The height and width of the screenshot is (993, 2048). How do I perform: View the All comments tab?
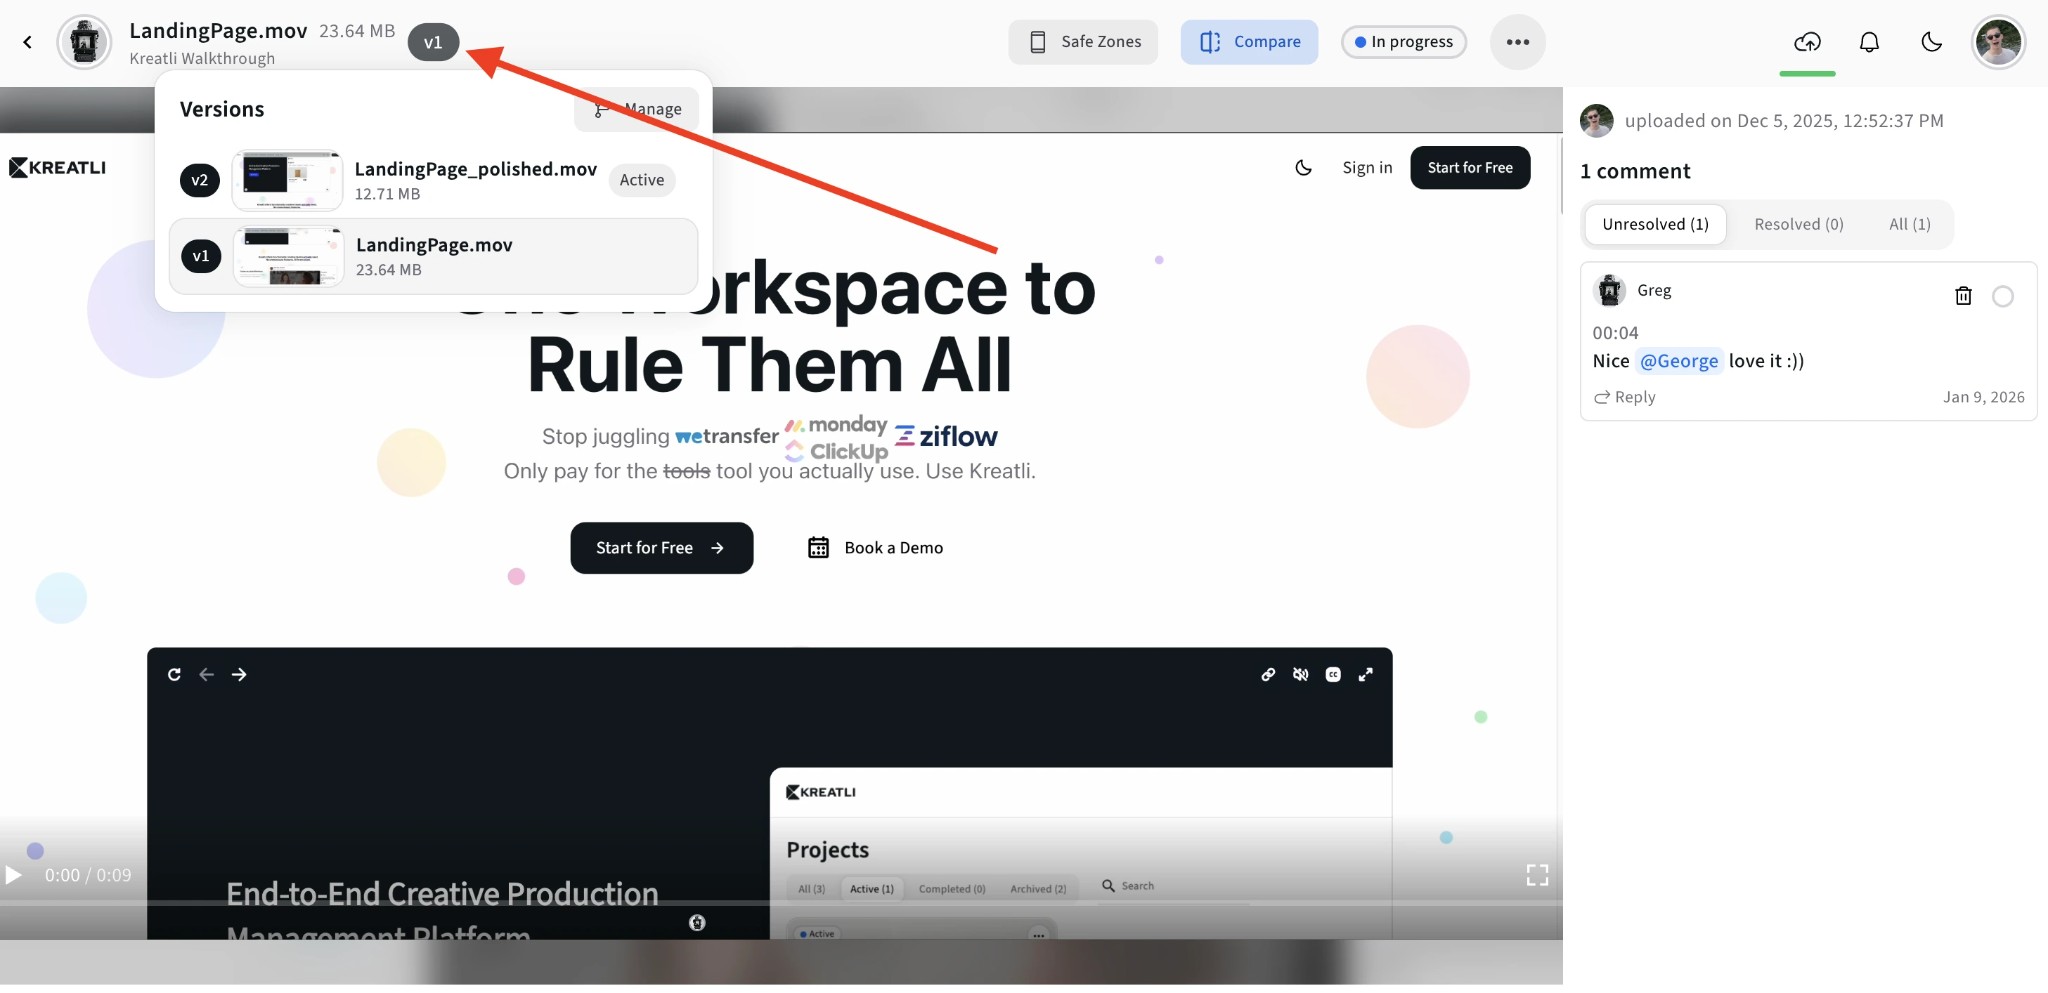1909,224
